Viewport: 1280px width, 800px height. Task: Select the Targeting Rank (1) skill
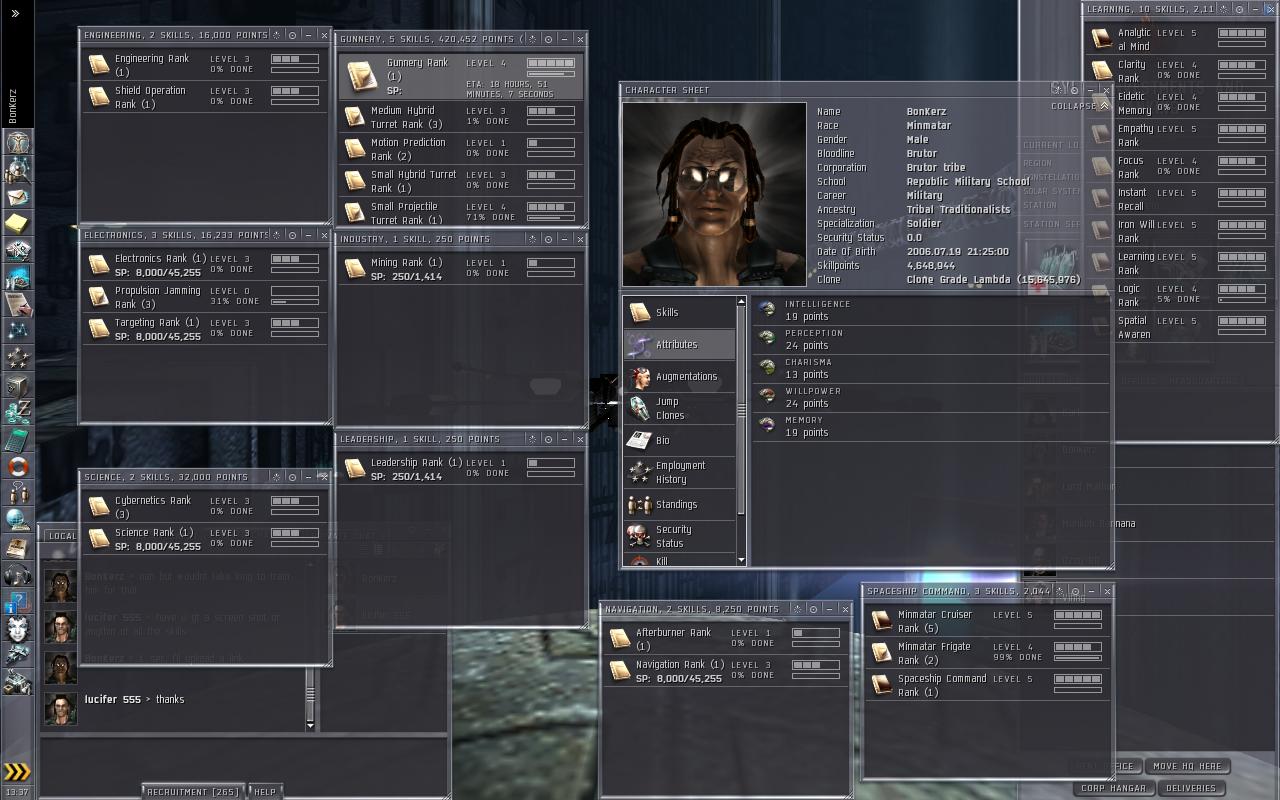click(x=204, y=329)
